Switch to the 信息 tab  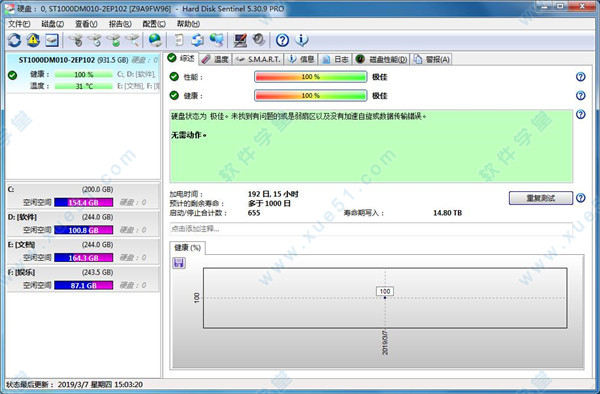[x=301, y=59]
